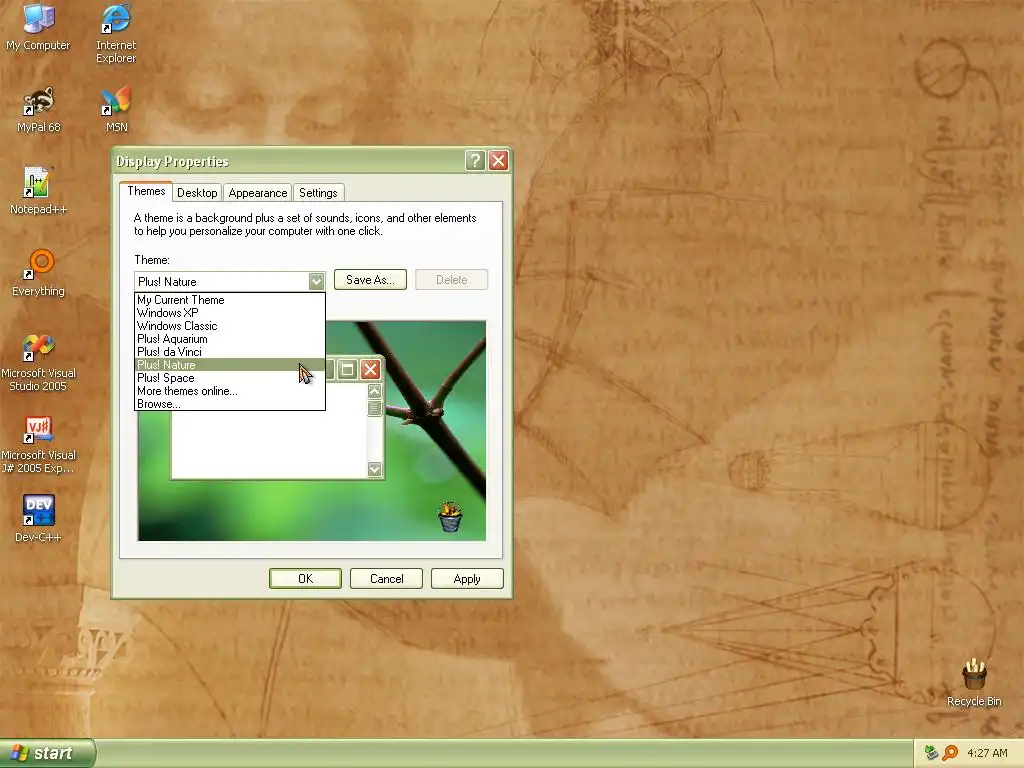Click the preview scrollbar up arrow

tap(375, 391)
